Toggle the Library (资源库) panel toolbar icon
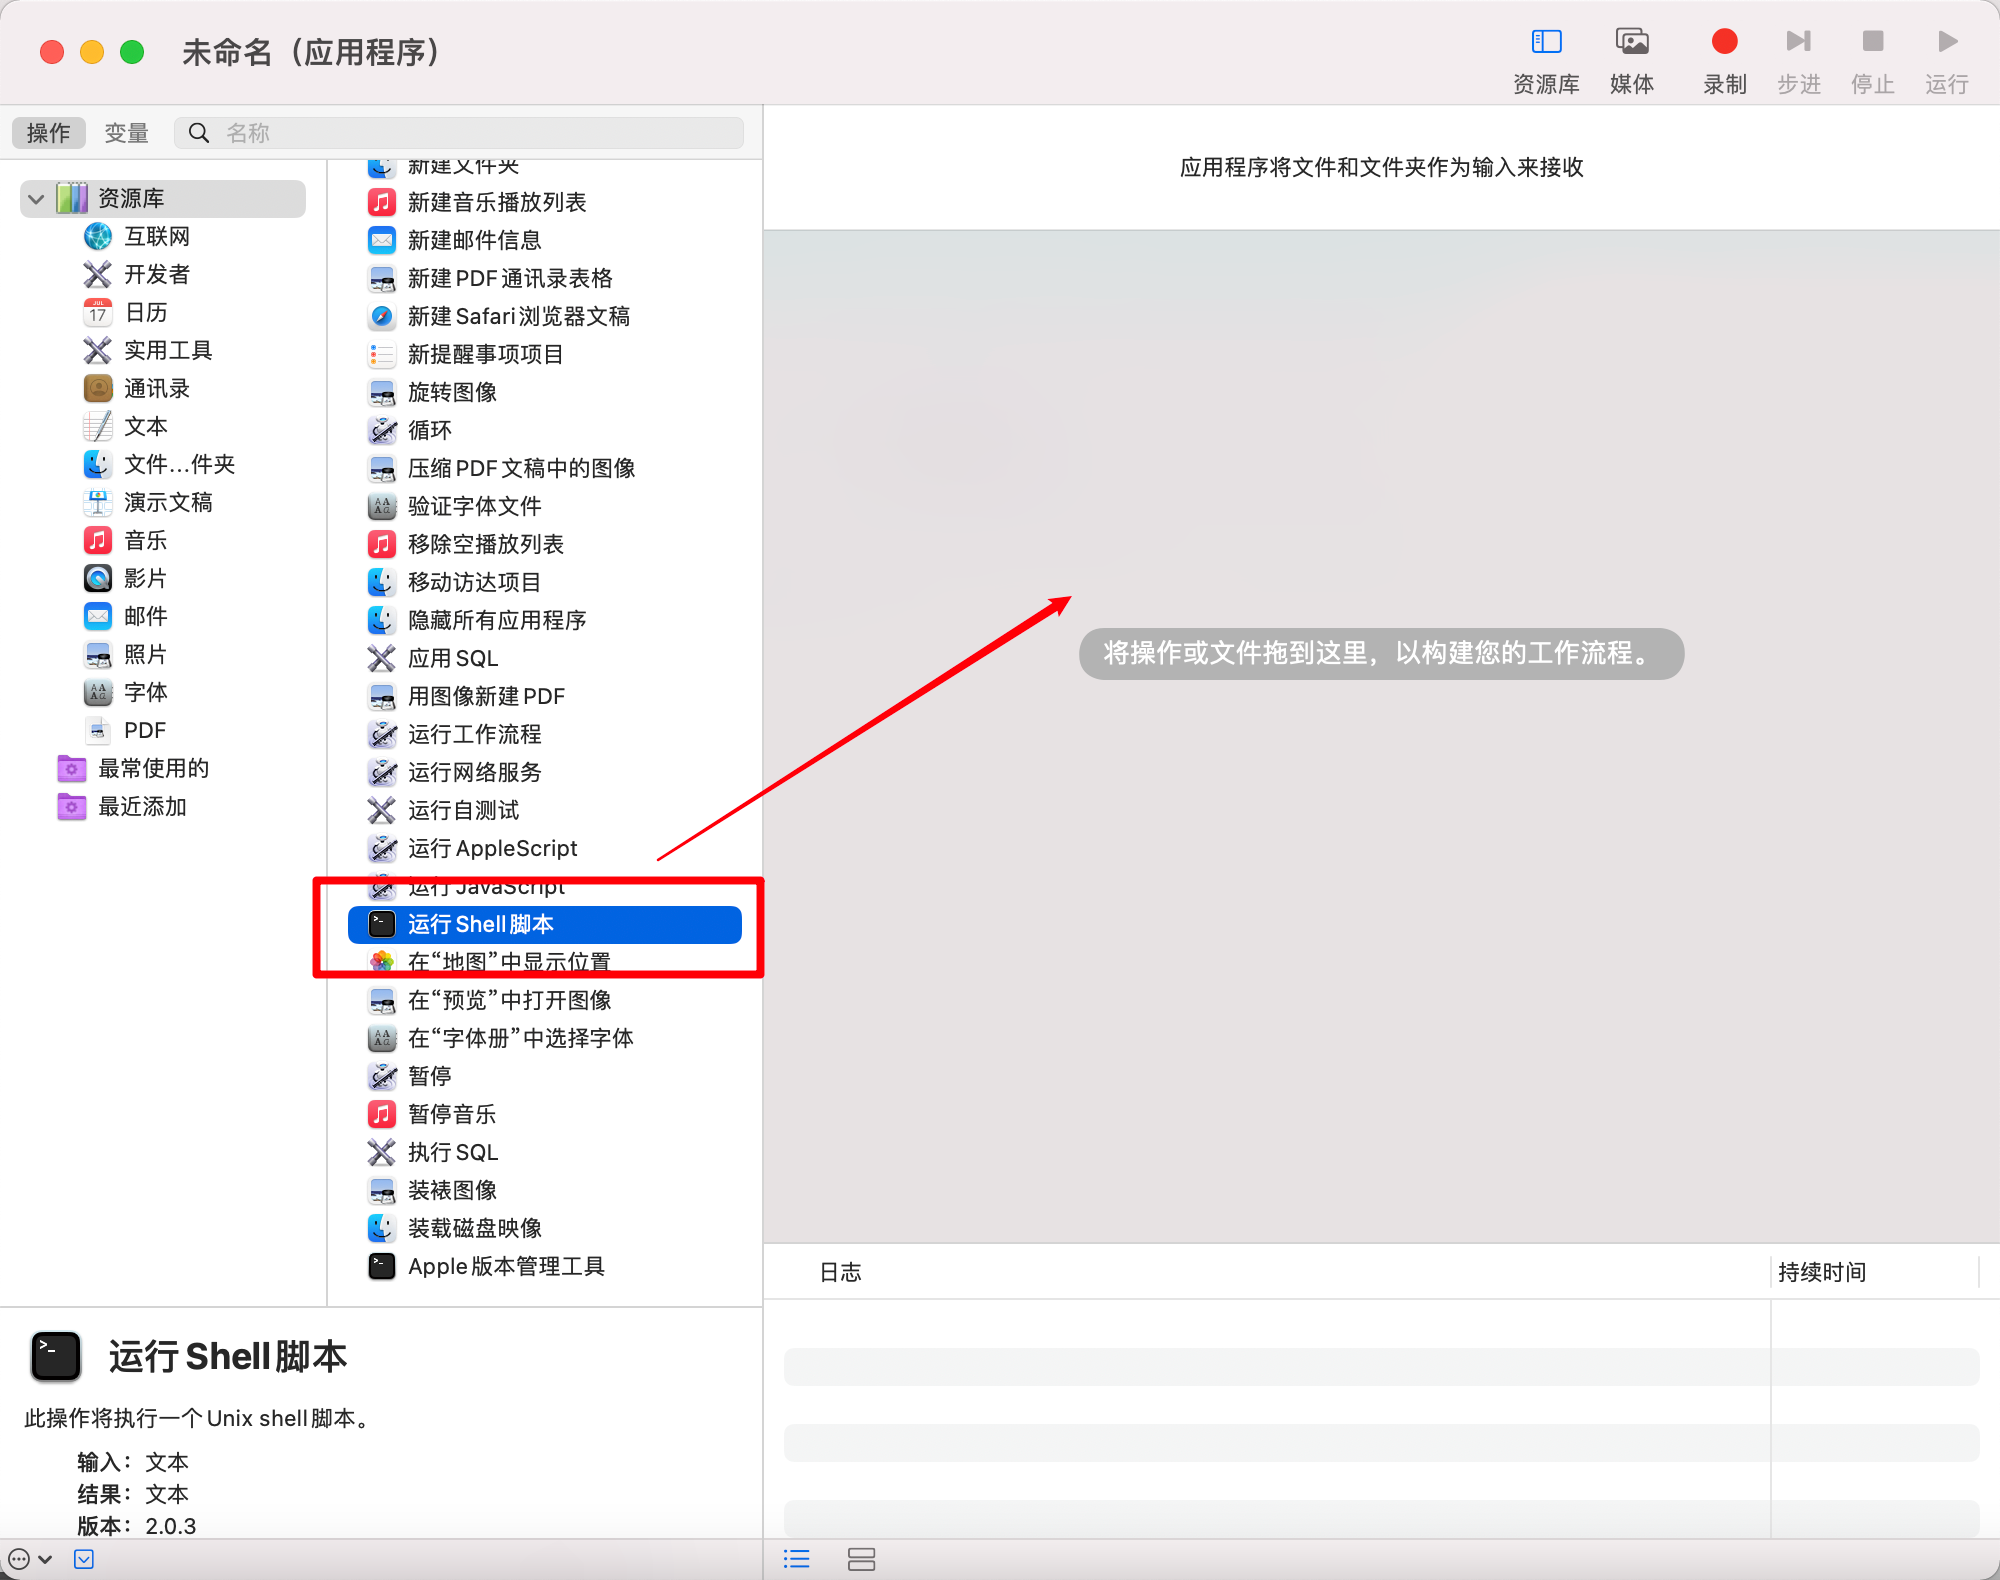The height and width of the screenshot is (1580, 2000). click(1546, 41)
